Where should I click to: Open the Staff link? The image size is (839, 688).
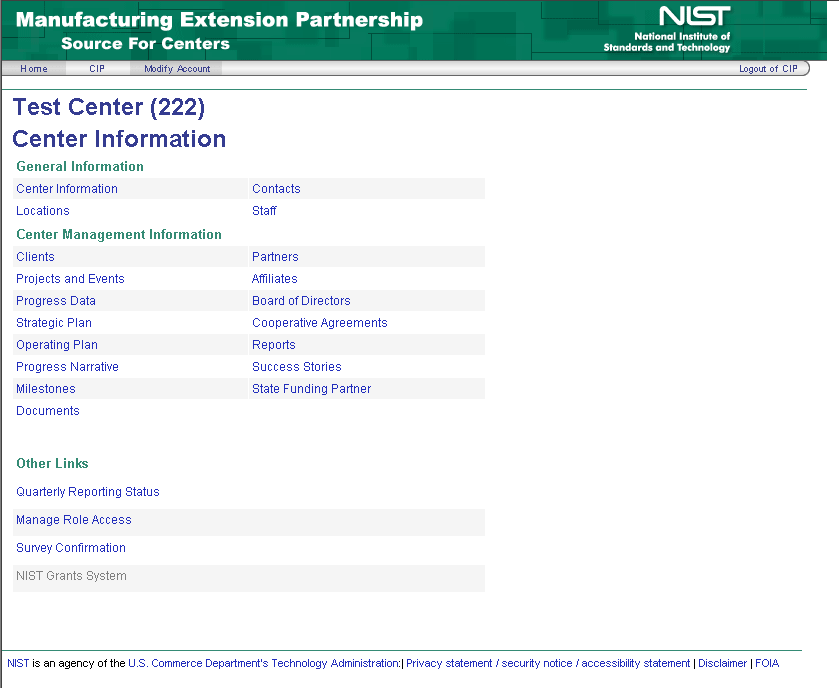264,211
